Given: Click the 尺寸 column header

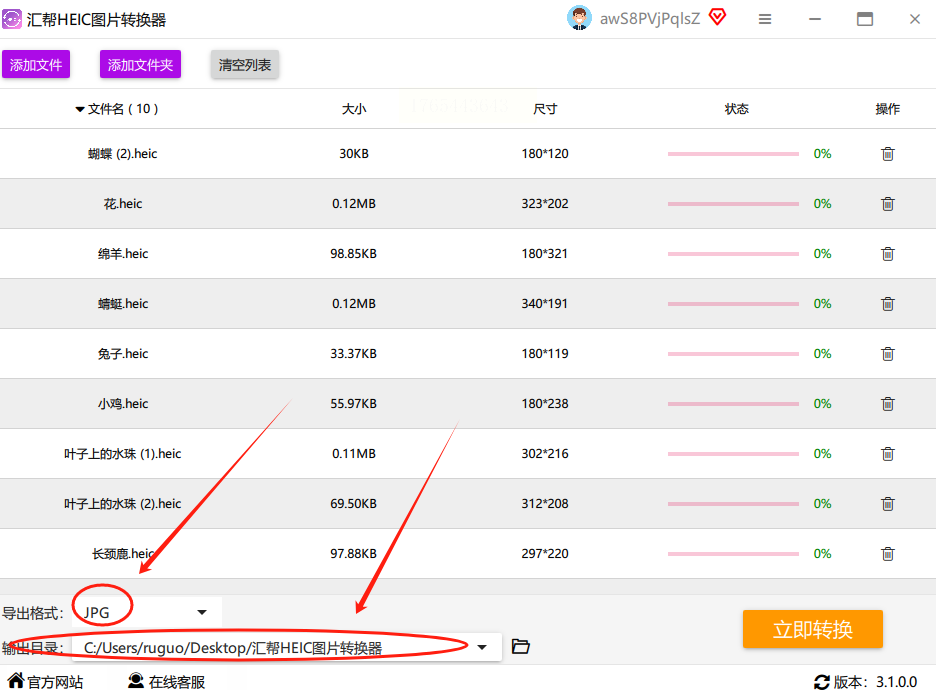Looking at the screenshot, I should 544,109.
